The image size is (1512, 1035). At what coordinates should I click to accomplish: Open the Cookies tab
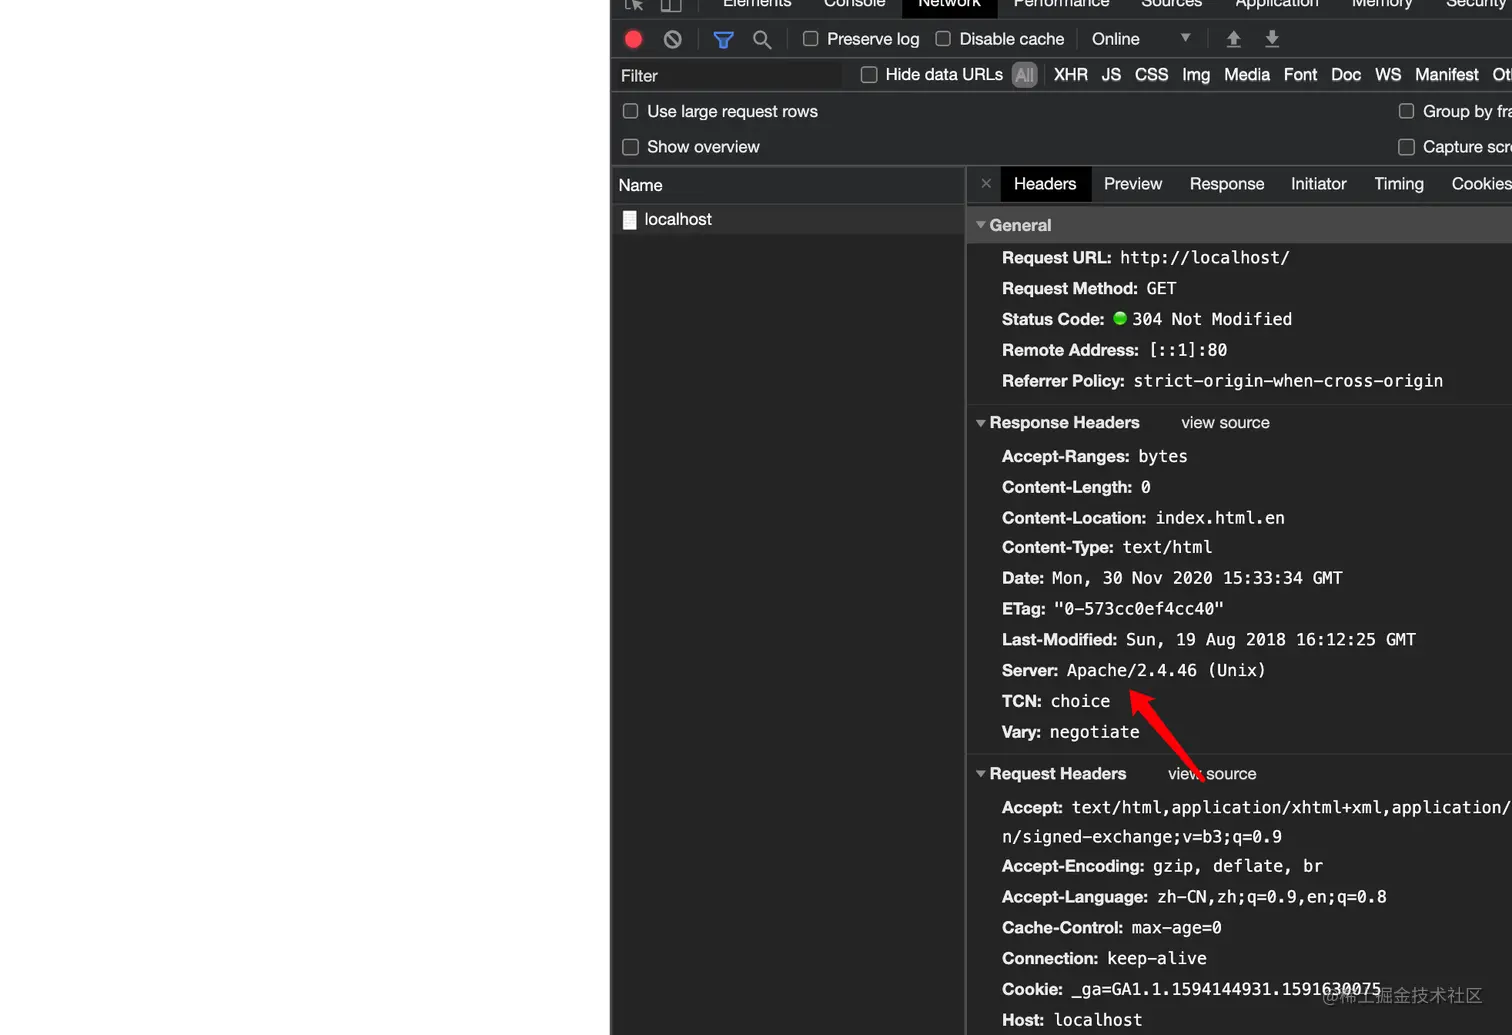1481,184
